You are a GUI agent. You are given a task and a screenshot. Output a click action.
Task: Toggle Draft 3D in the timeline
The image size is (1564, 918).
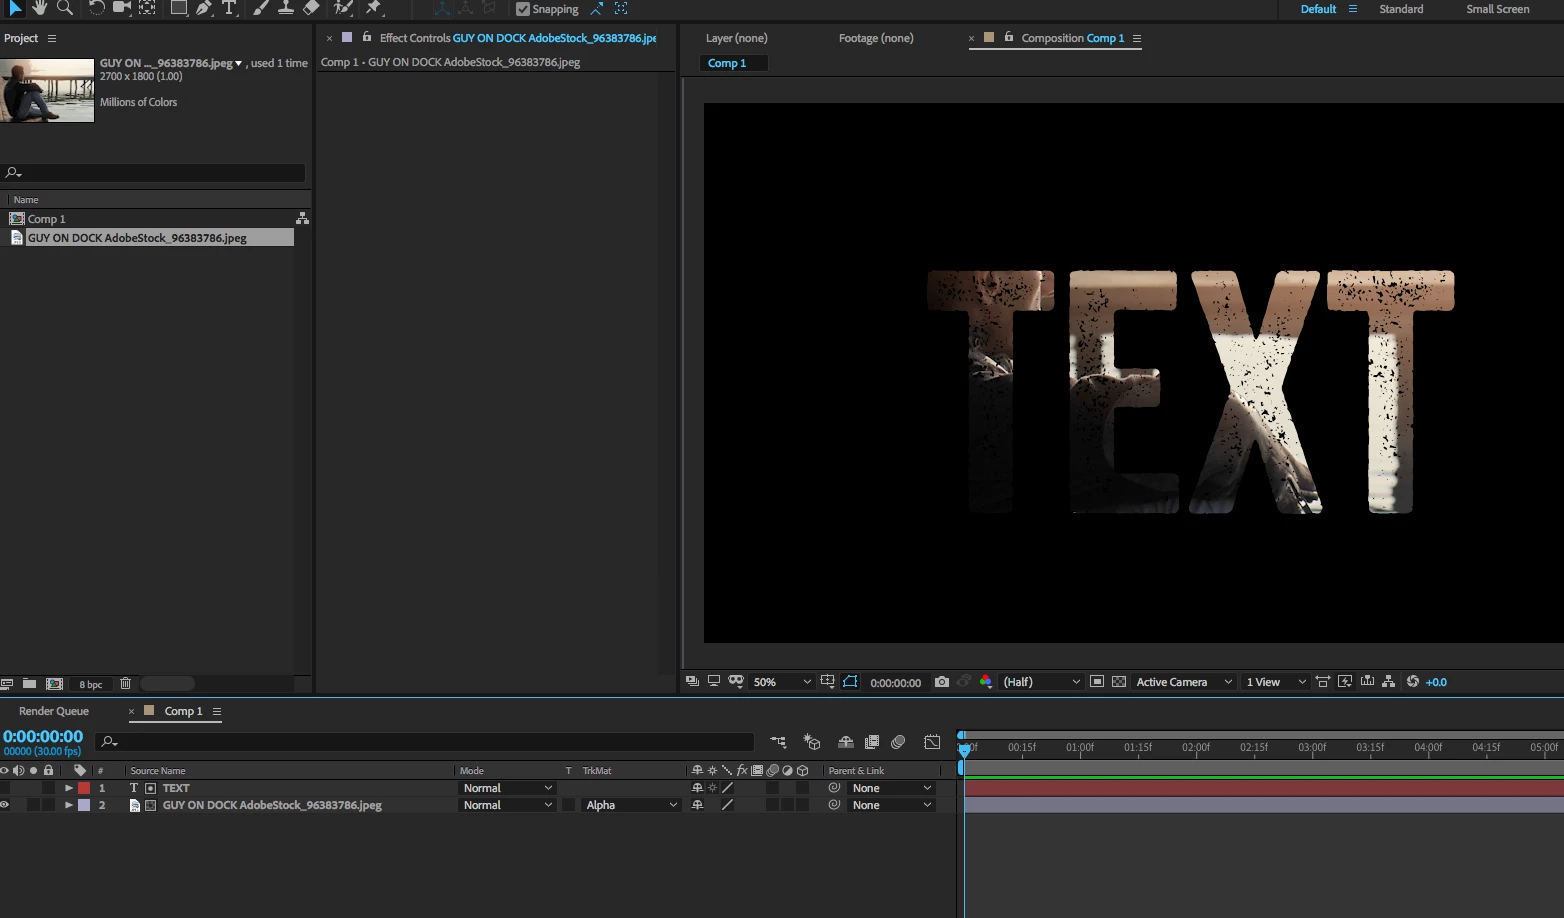(812, 742)
